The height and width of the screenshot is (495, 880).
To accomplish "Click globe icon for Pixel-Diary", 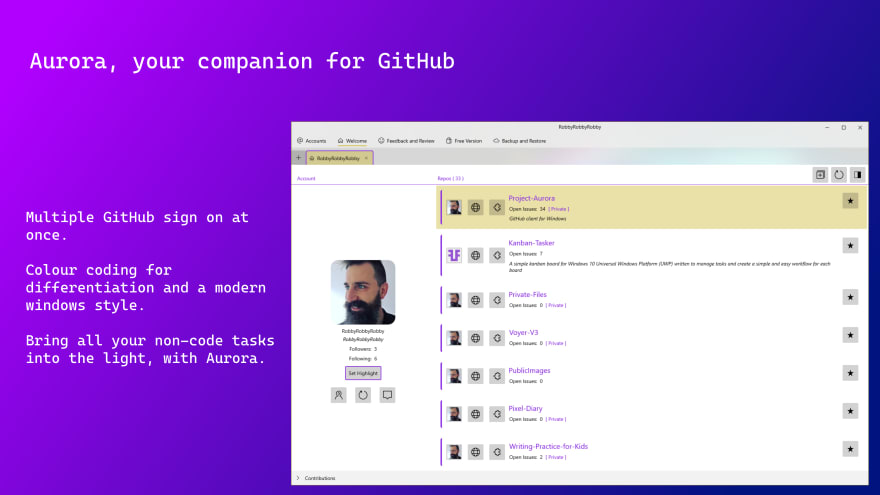I will [x=475, y=414].
